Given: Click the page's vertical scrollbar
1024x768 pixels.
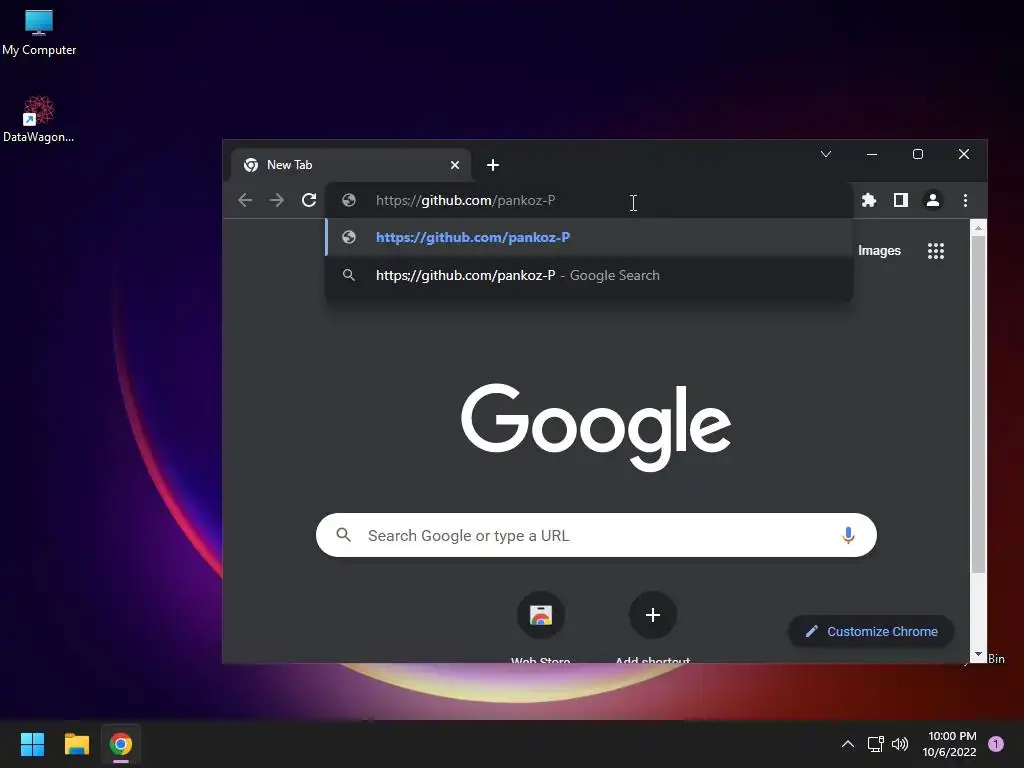Looking at the screenshot, I should pyautogui.click(x=978, y=405).
